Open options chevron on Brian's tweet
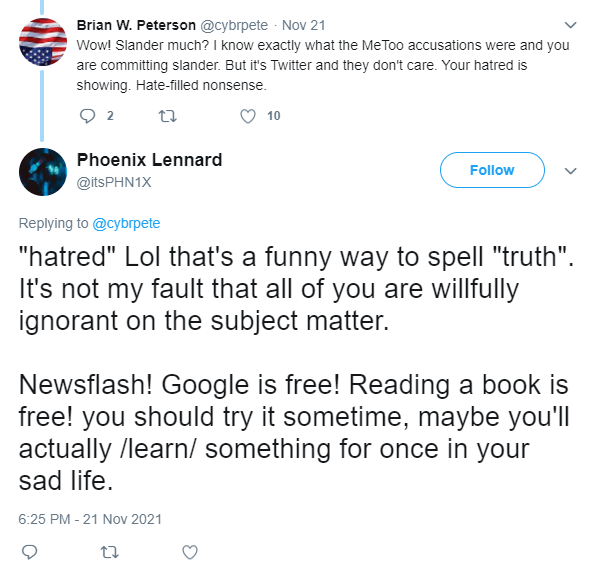The width and height of the screenshot is (598, 583). pyautogui.click(x=570, y=25)
